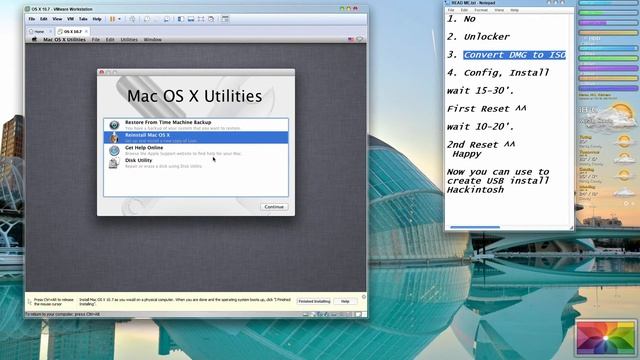The width and height of the screenshot is (640, 360).
Task: Open Notepad File menu
Action: pyautogui.click(x=451, y=10)
